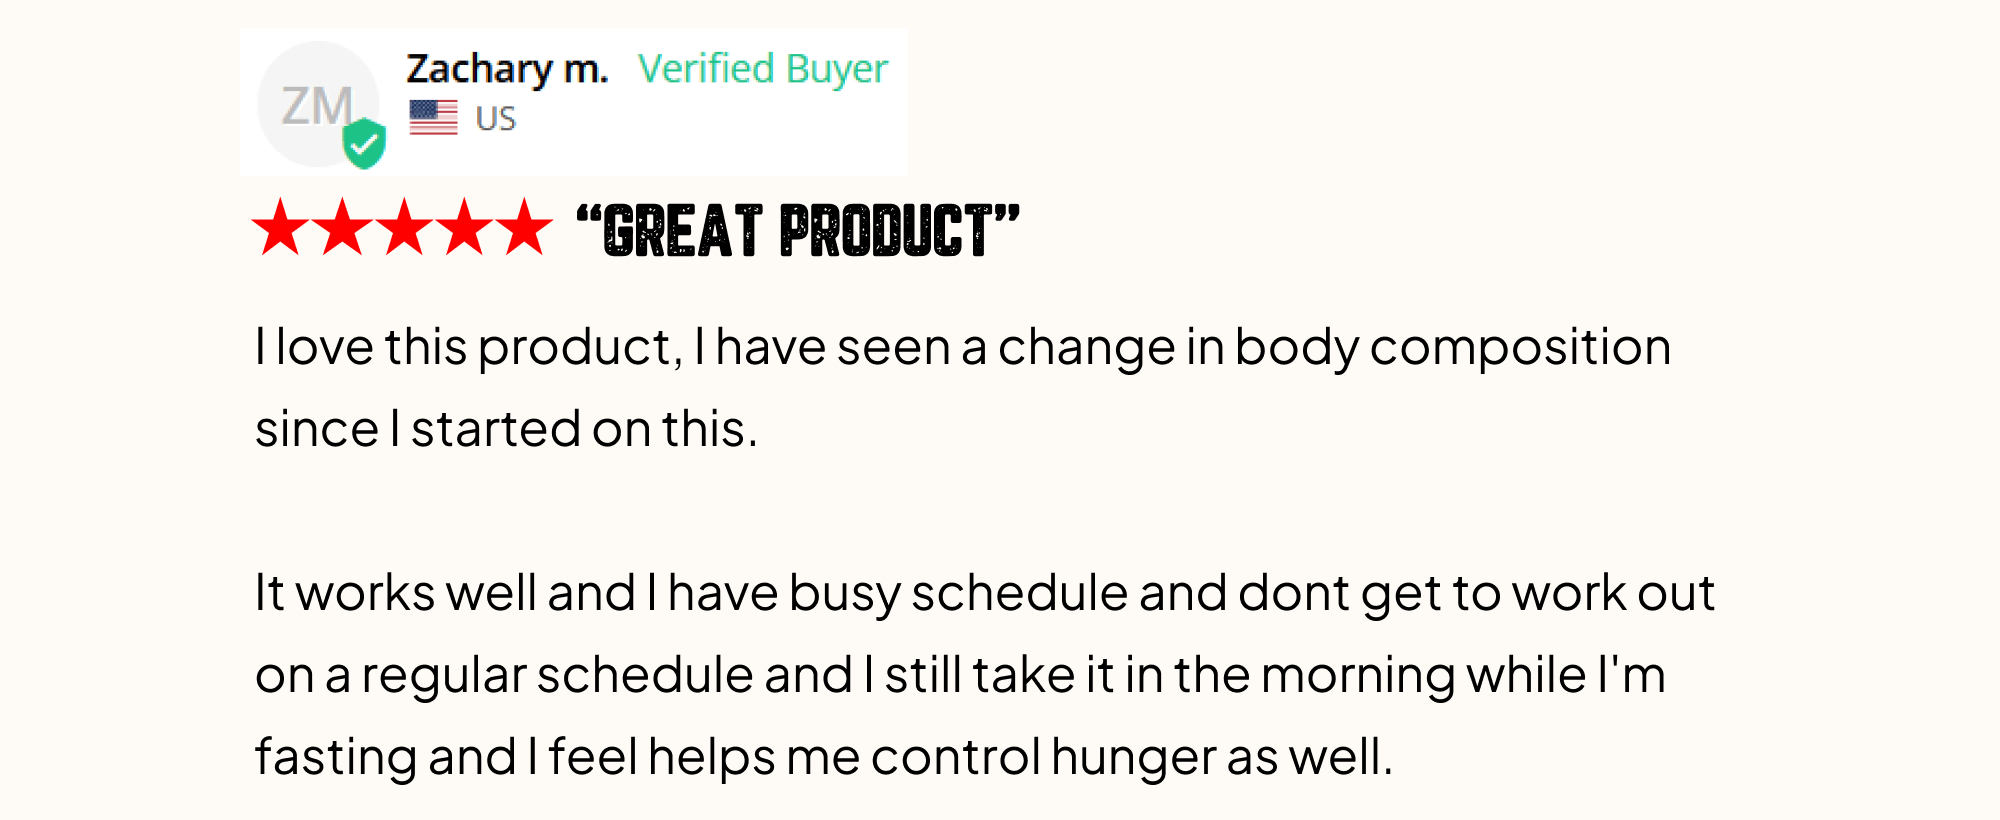Click the first red star

pyautogui.click(x=281, y=227)
